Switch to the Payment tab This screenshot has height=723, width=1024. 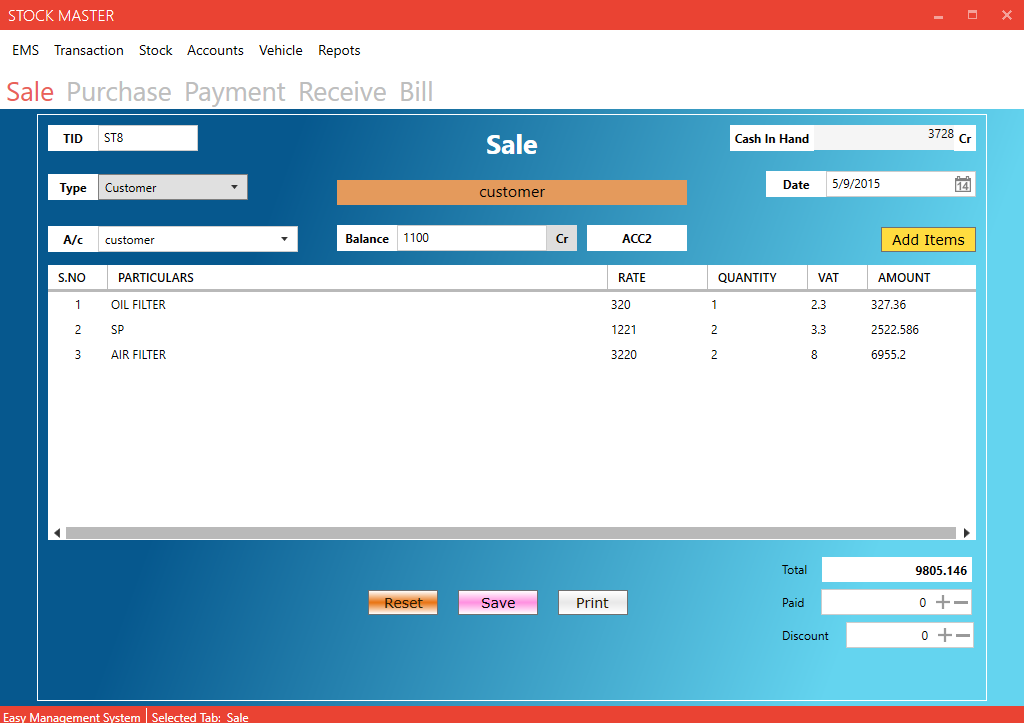tap(235, 92)
